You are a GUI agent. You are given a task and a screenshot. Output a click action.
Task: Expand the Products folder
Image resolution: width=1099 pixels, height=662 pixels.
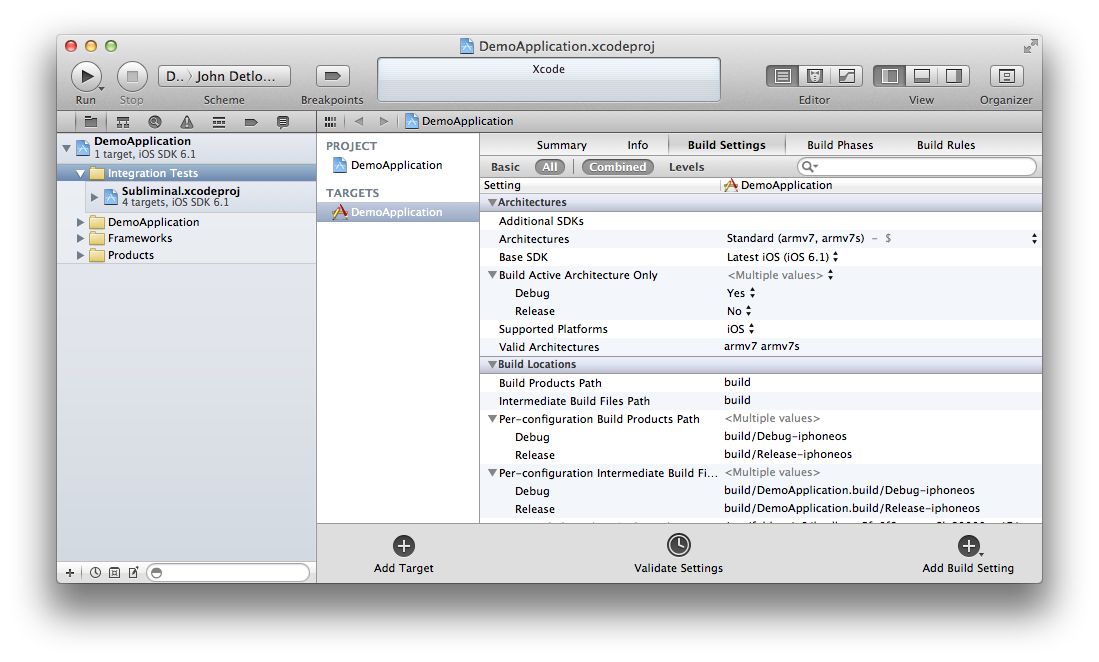(x=80, y=255)
